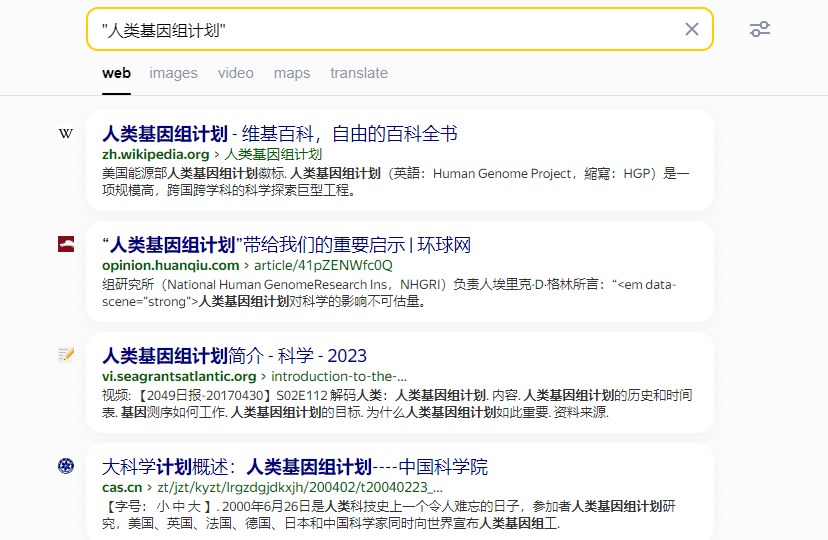Screen dimensions: 828x540
Task: Click the CAS emblem favicon beside the cas.cn result
Action: pyautogui.click(x=66, y=466)
